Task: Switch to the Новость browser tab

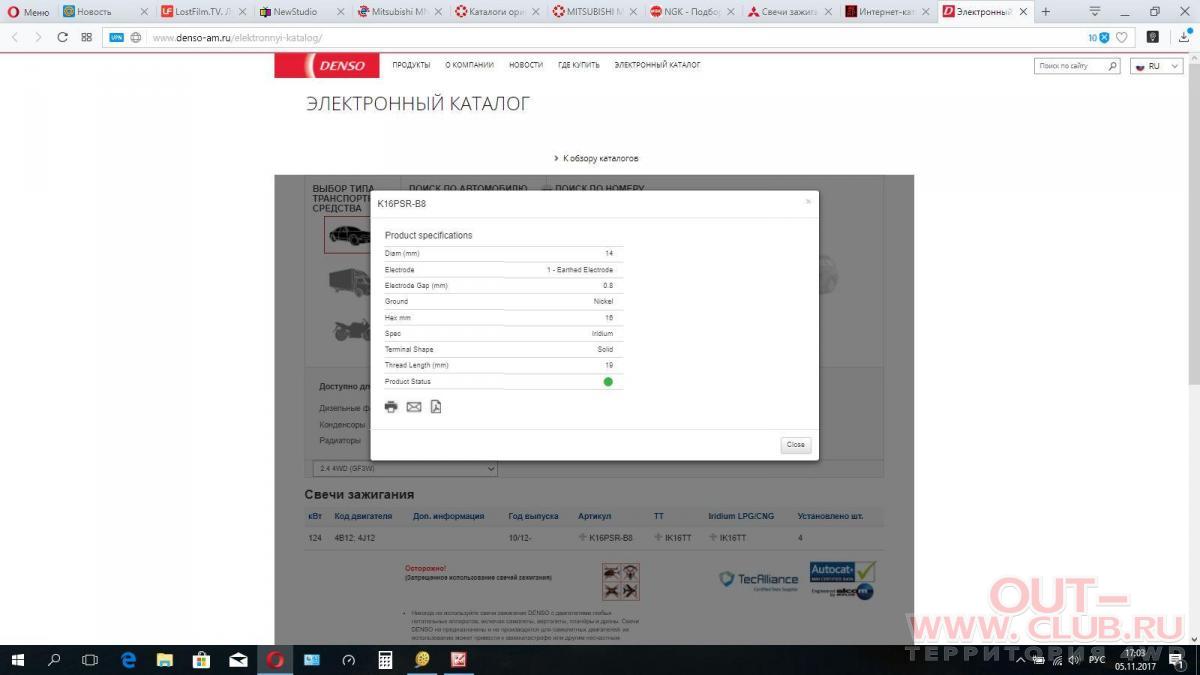Action: coord(104,12)
